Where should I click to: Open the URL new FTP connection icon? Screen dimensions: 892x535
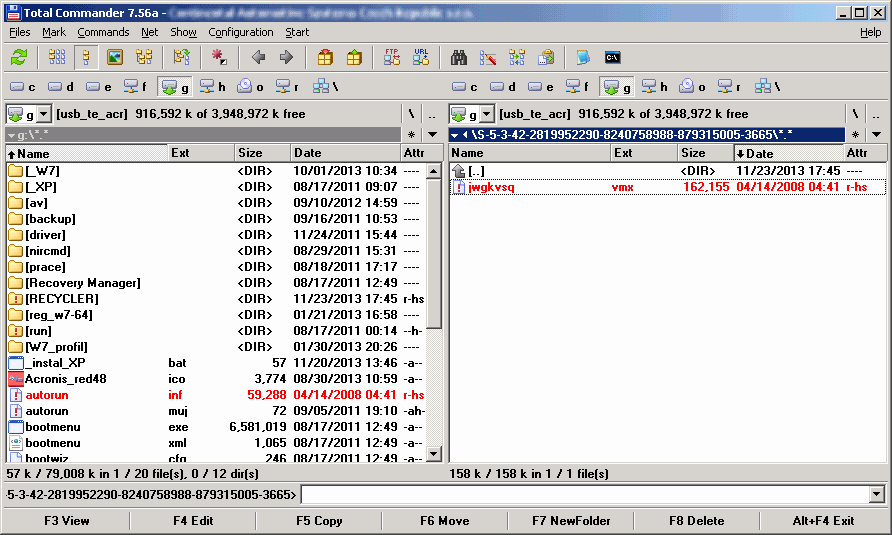click(x=421, y=57)
